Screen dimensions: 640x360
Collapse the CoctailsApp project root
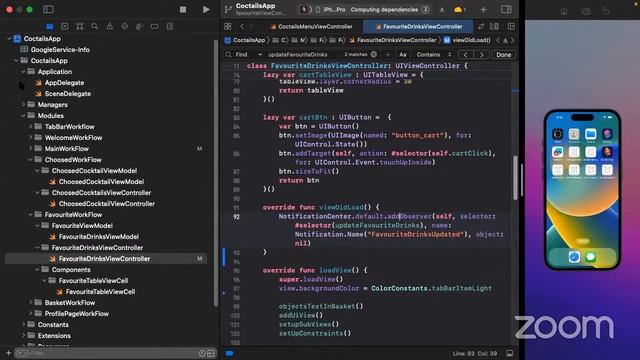9,39
